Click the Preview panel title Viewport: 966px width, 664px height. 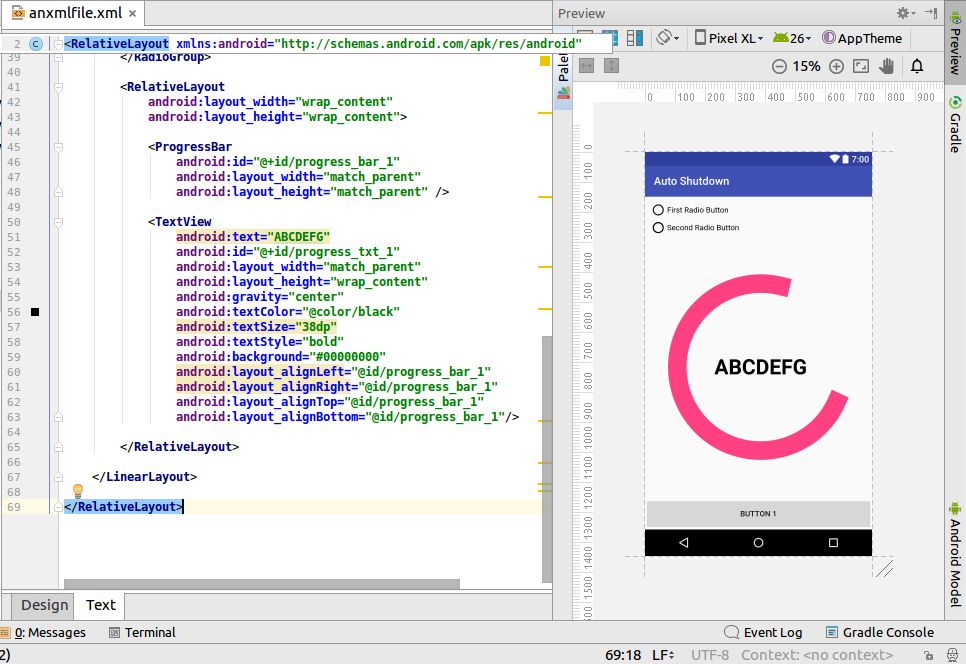[x=581, y=14]
